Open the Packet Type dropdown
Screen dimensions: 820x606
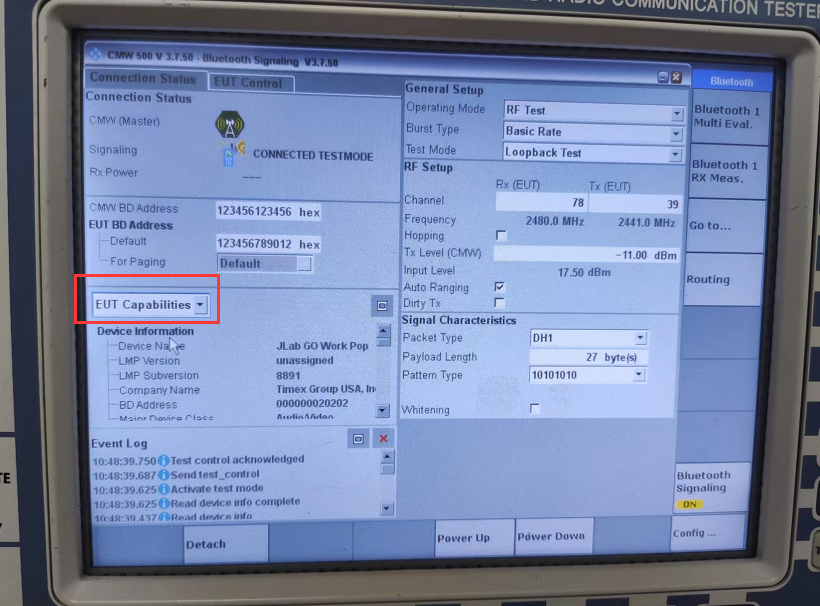click(640, 338)
